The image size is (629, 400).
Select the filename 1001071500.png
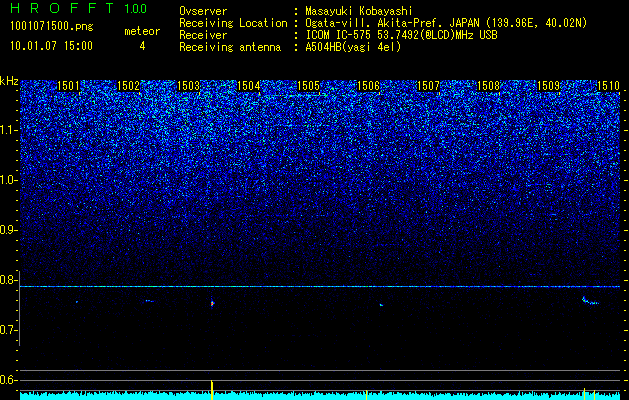pyautogui.click(x=52, y=27)
